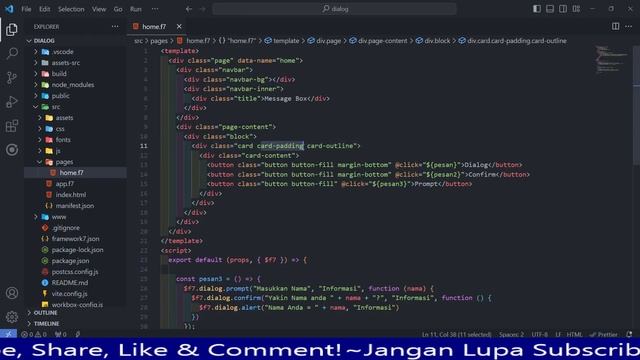This screenshot has height=360, width=640.
Task: Change language mode HTML in status bar
Action: point(574,334)
